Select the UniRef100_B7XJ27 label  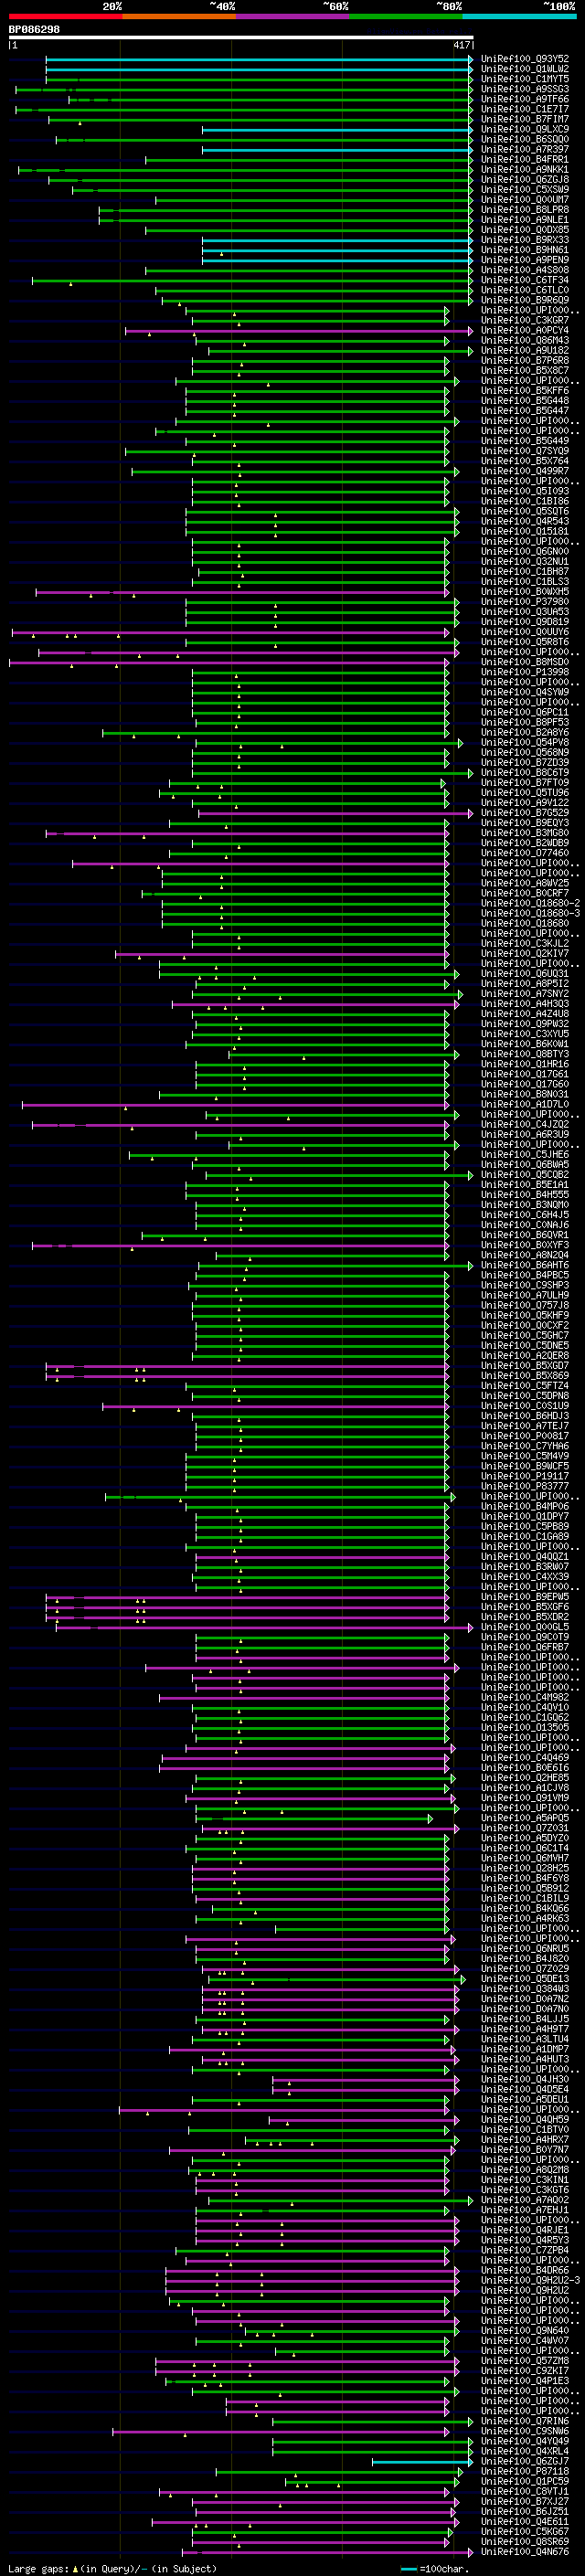(x=525, y=2501)
